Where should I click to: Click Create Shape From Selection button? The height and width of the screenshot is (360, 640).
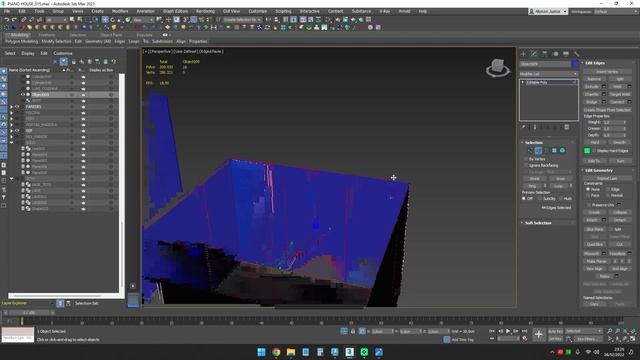(607, 110)
